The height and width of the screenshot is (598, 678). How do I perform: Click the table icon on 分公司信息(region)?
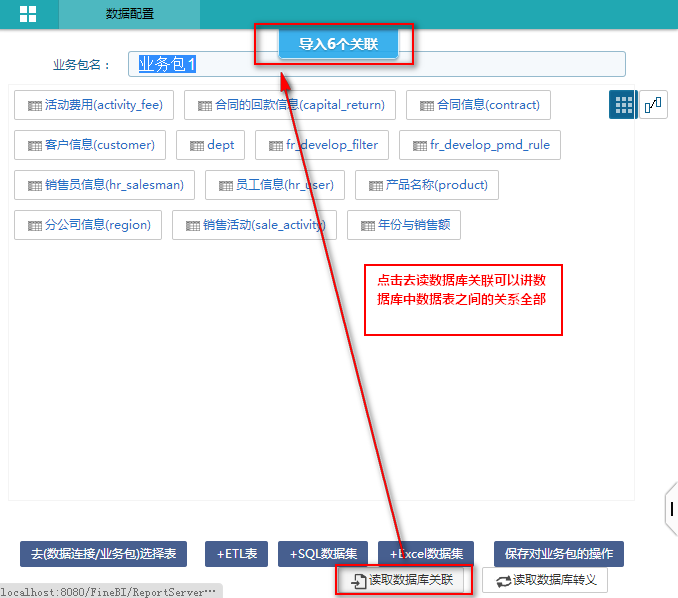34,225
